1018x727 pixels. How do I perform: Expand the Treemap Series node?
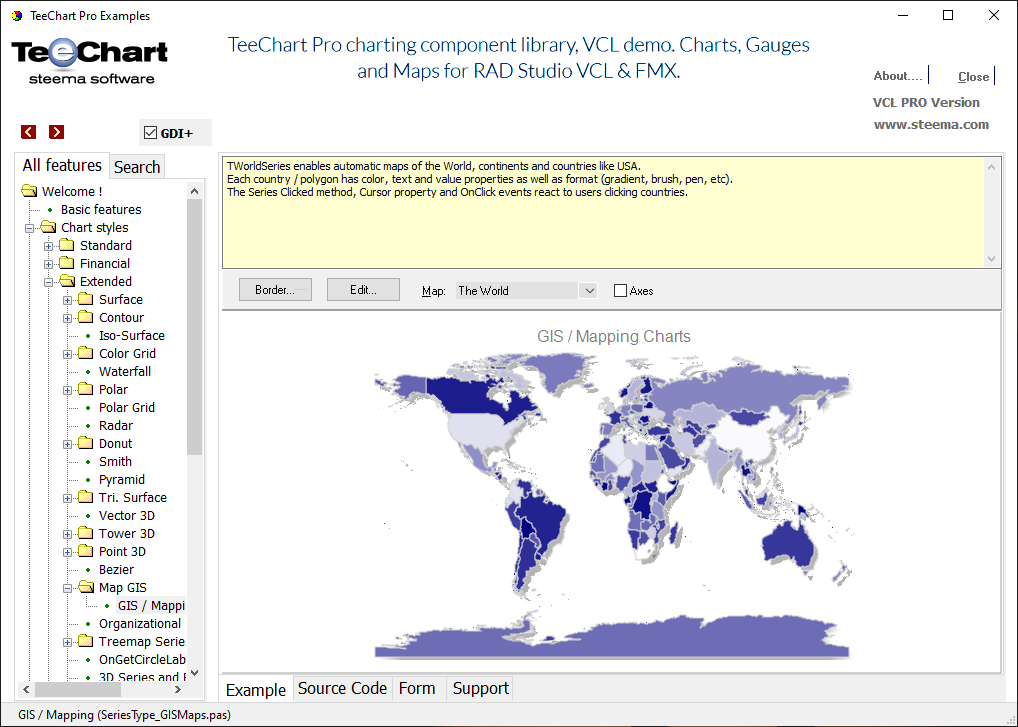click(68, 642)
